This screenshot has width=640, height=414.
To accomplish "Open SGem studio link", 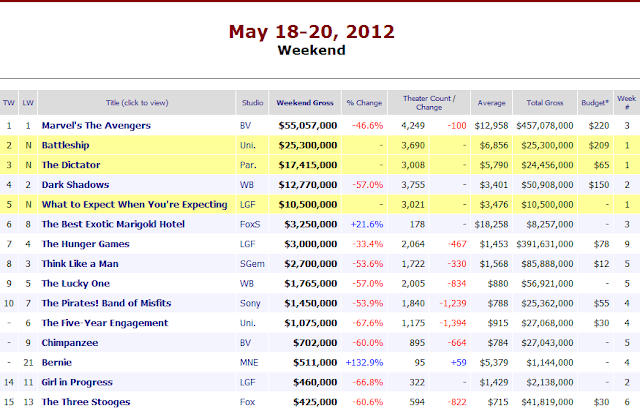I will point(252,264).
